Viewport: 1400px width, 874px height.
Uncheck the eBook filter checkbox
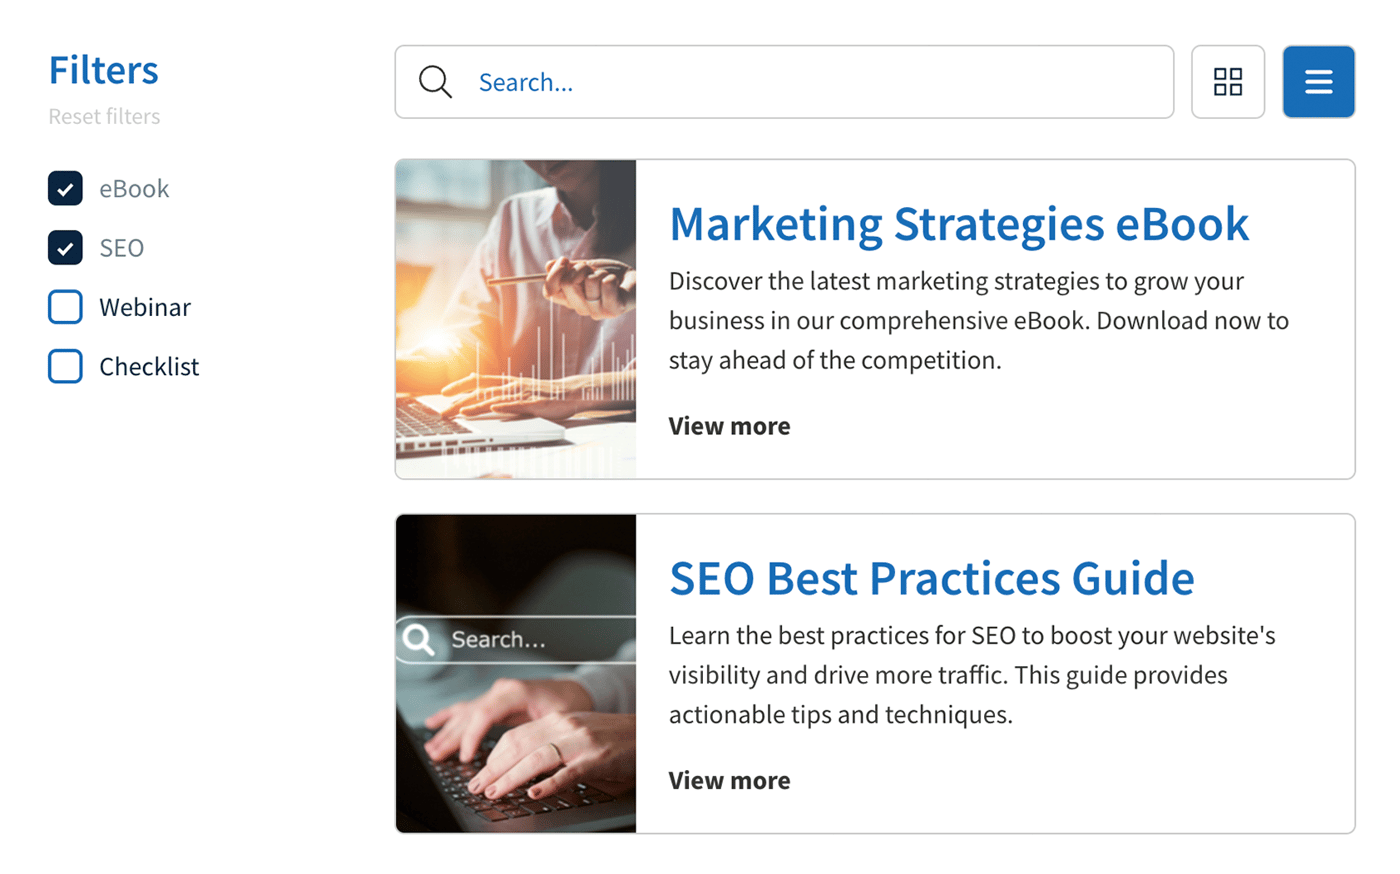point(65,188)
